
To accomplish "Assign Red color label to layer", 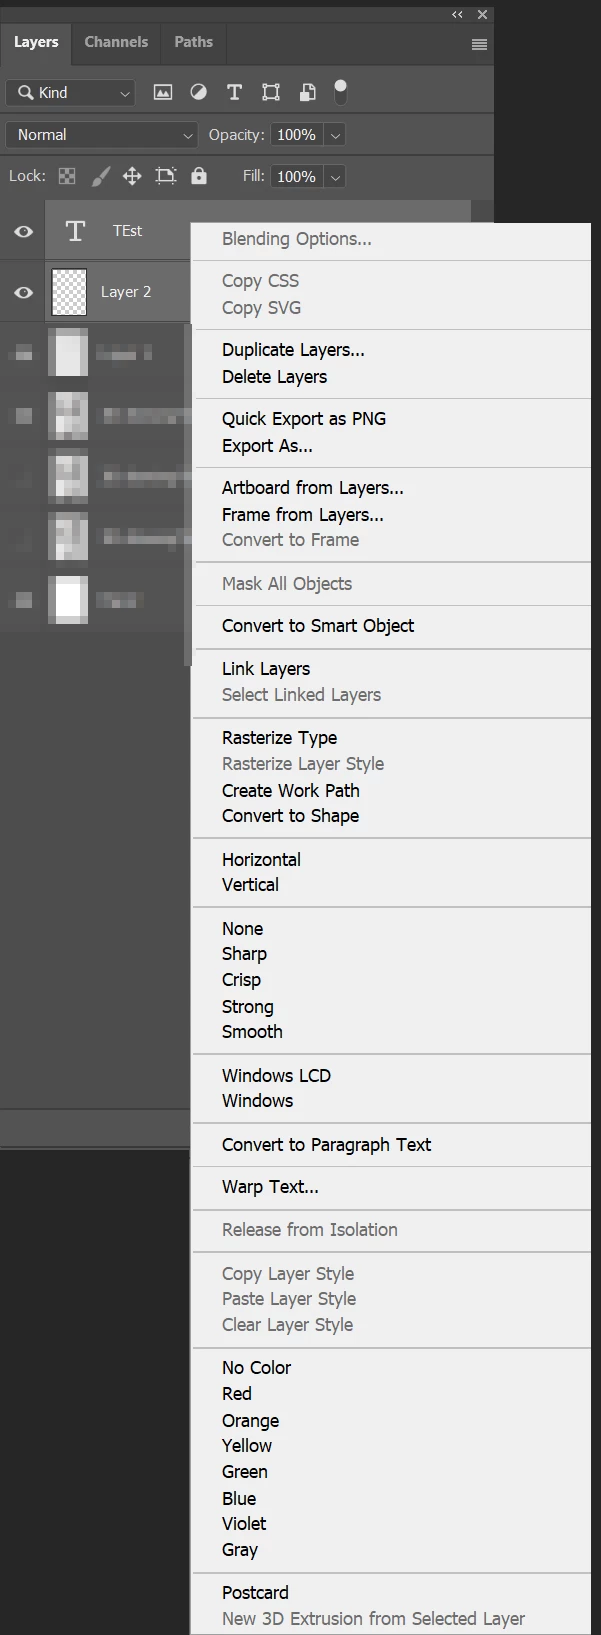I will coord(237,1394).
